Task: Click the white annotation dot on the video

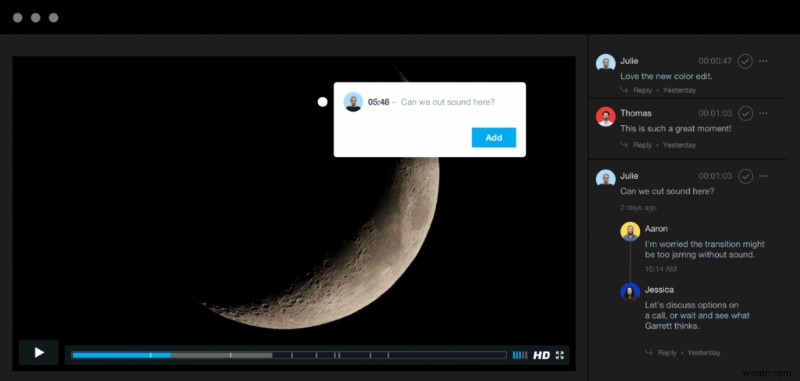Action: [x=322, y=102]
